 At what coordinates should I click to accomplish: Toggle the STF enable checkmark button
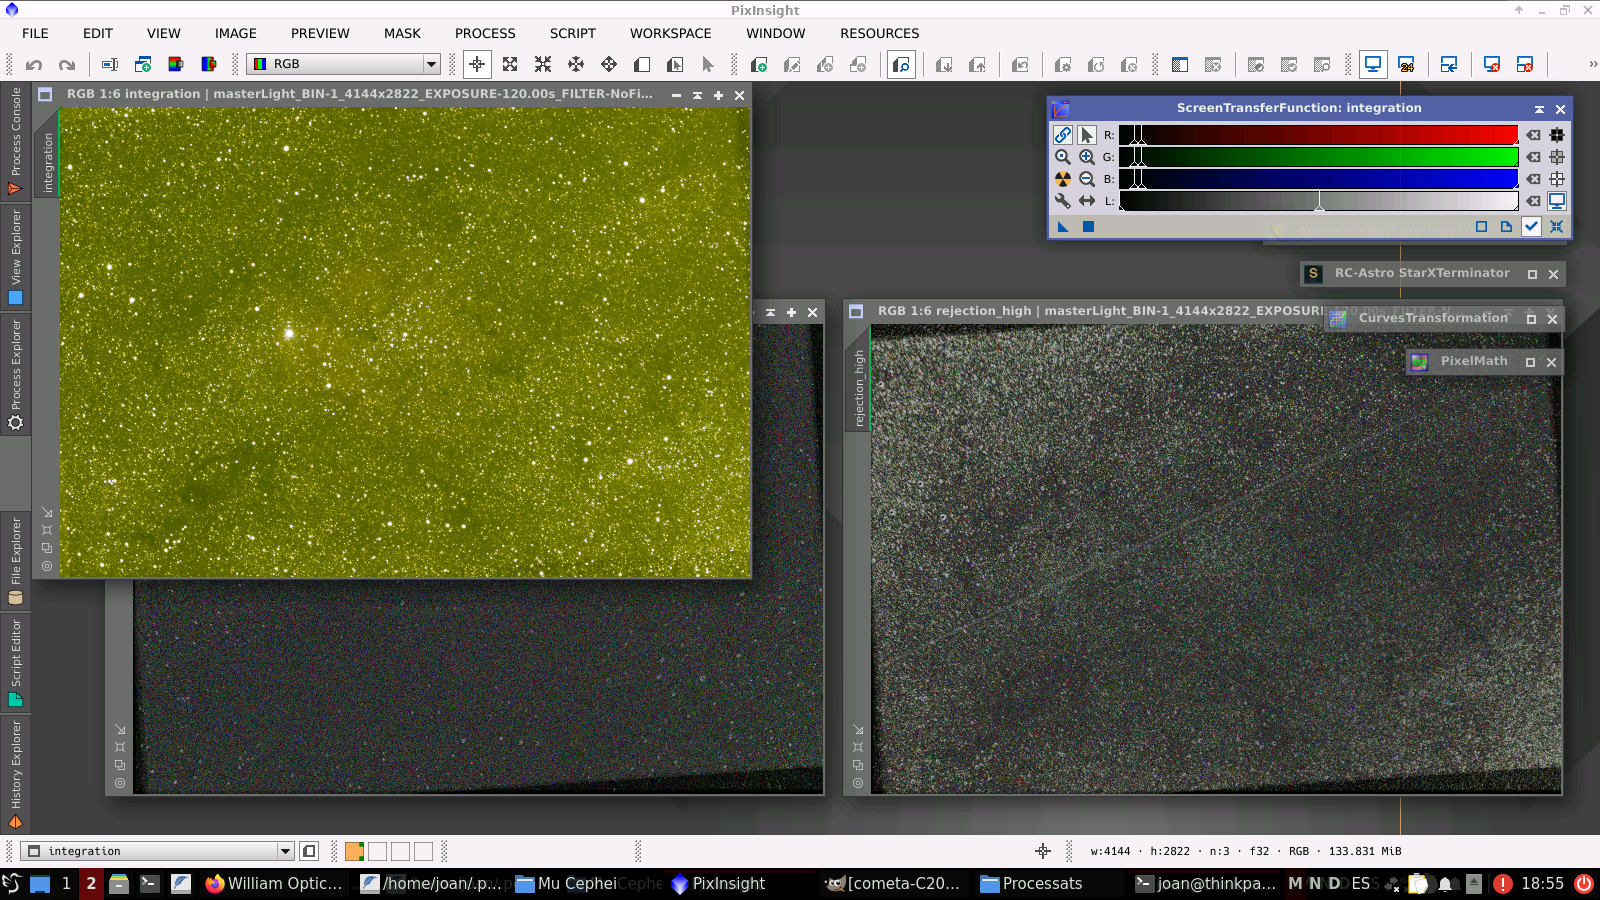1531,227
